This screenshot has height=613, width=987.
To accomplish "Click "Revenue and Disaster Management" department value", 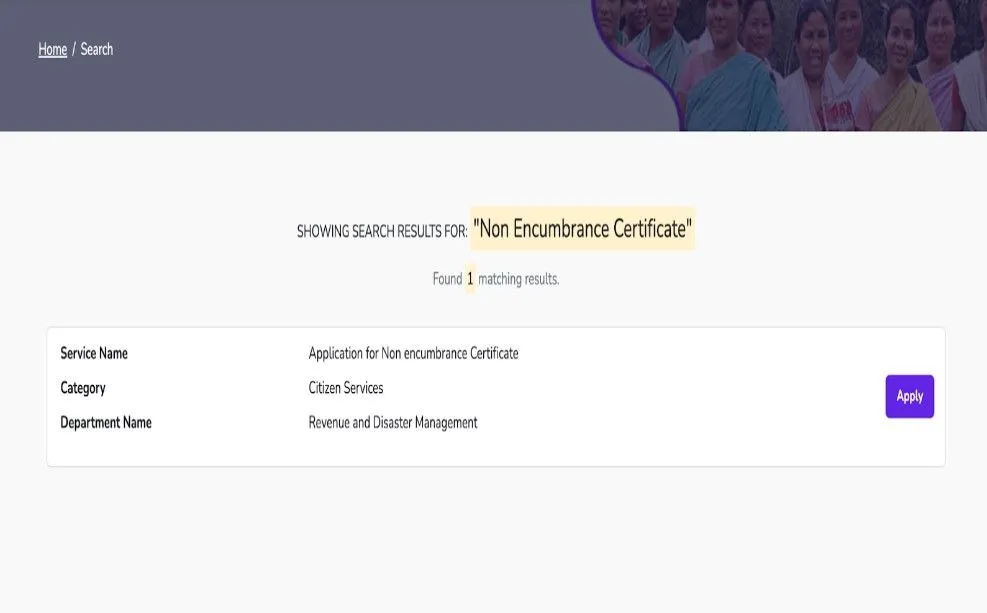I will click(392, 423).
